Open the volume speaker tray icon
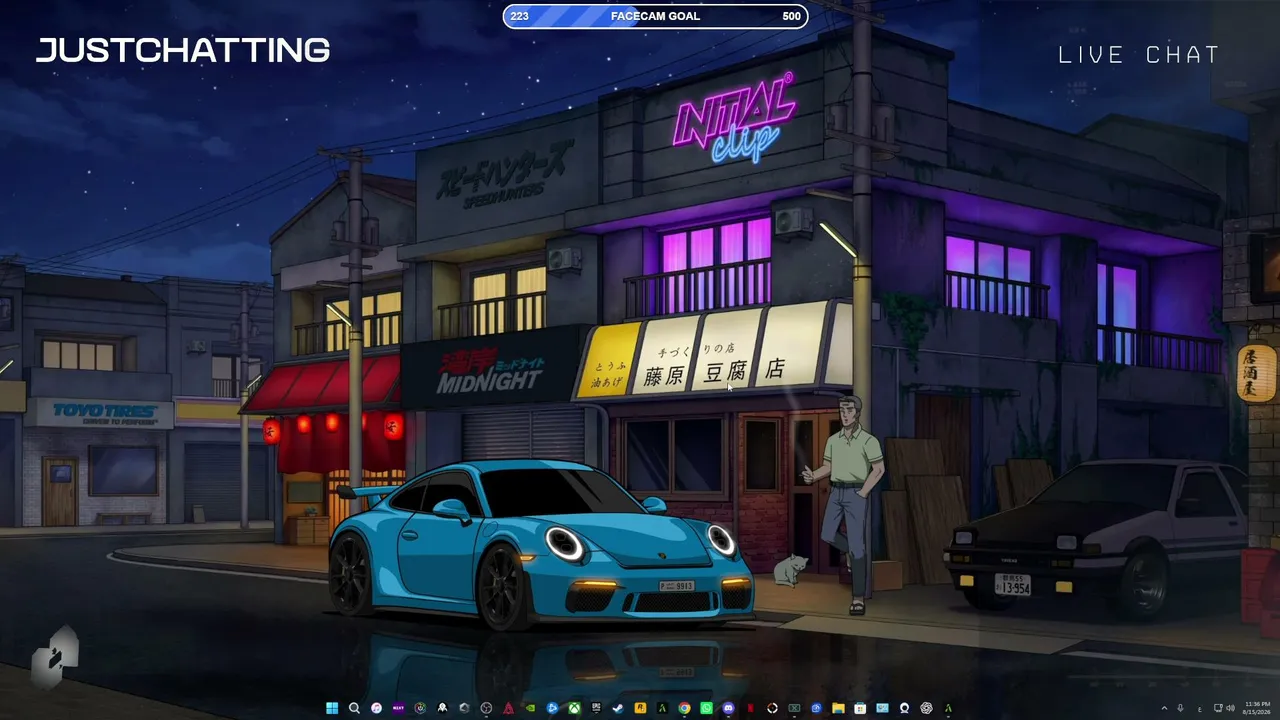1280x720 pixels. pos(1230,708)
